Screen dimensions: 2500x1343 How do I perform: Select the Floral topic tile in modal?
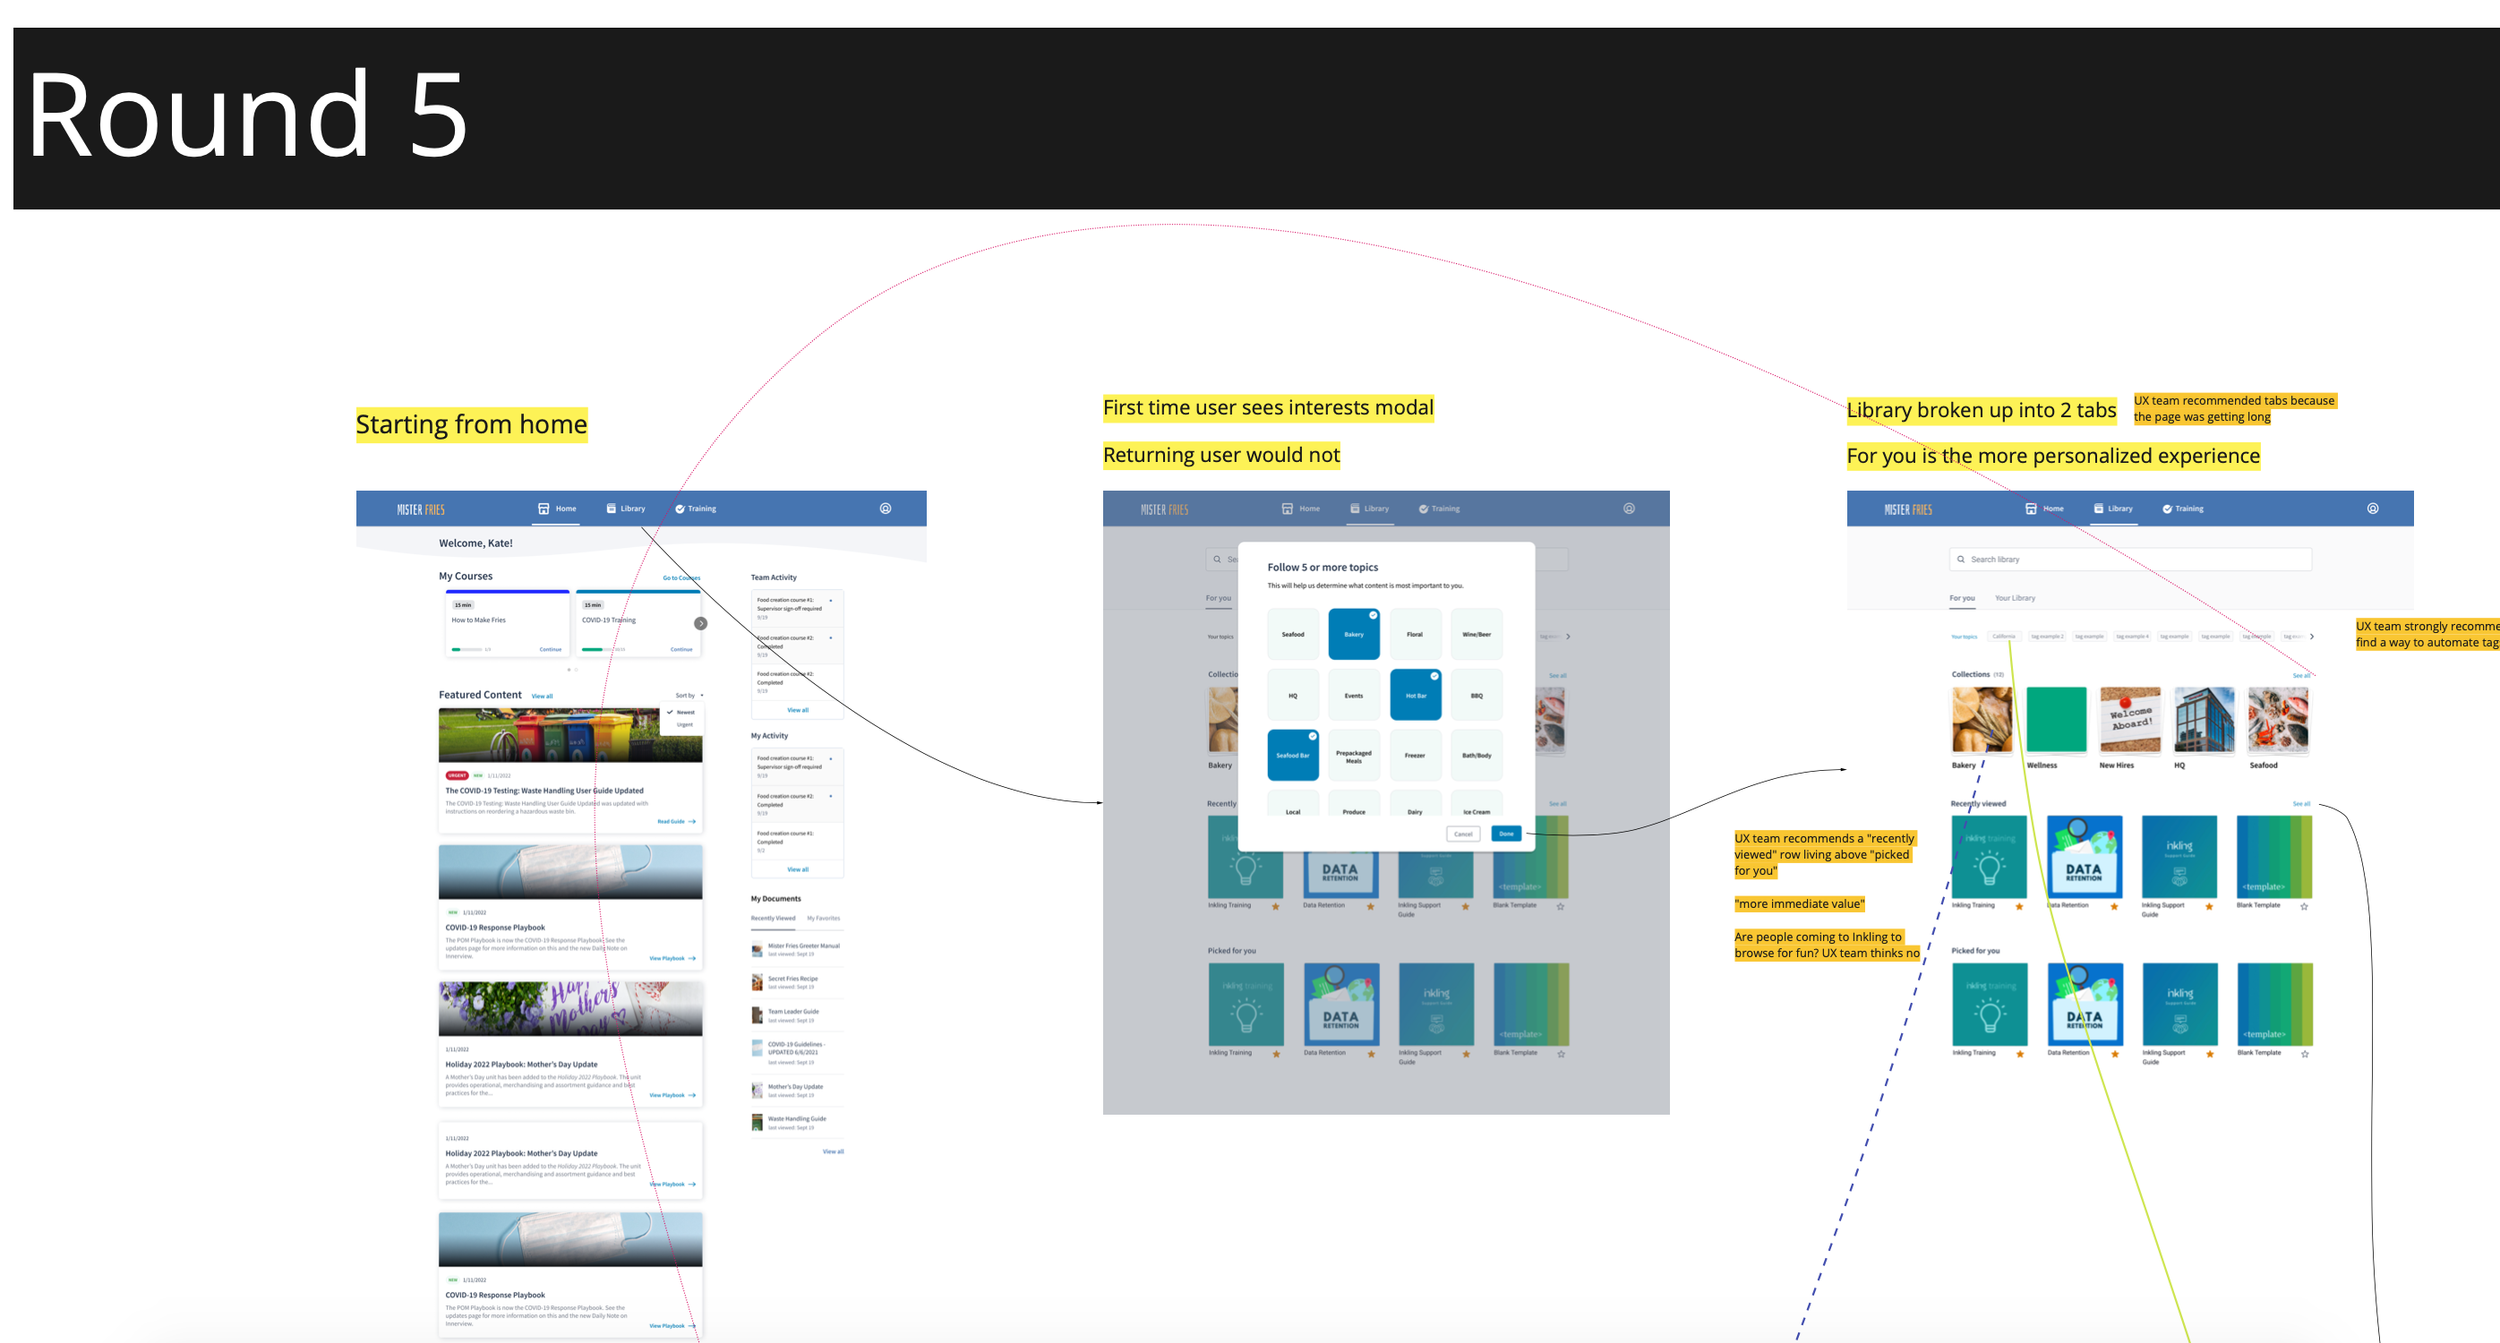(x=1415, y=634)
